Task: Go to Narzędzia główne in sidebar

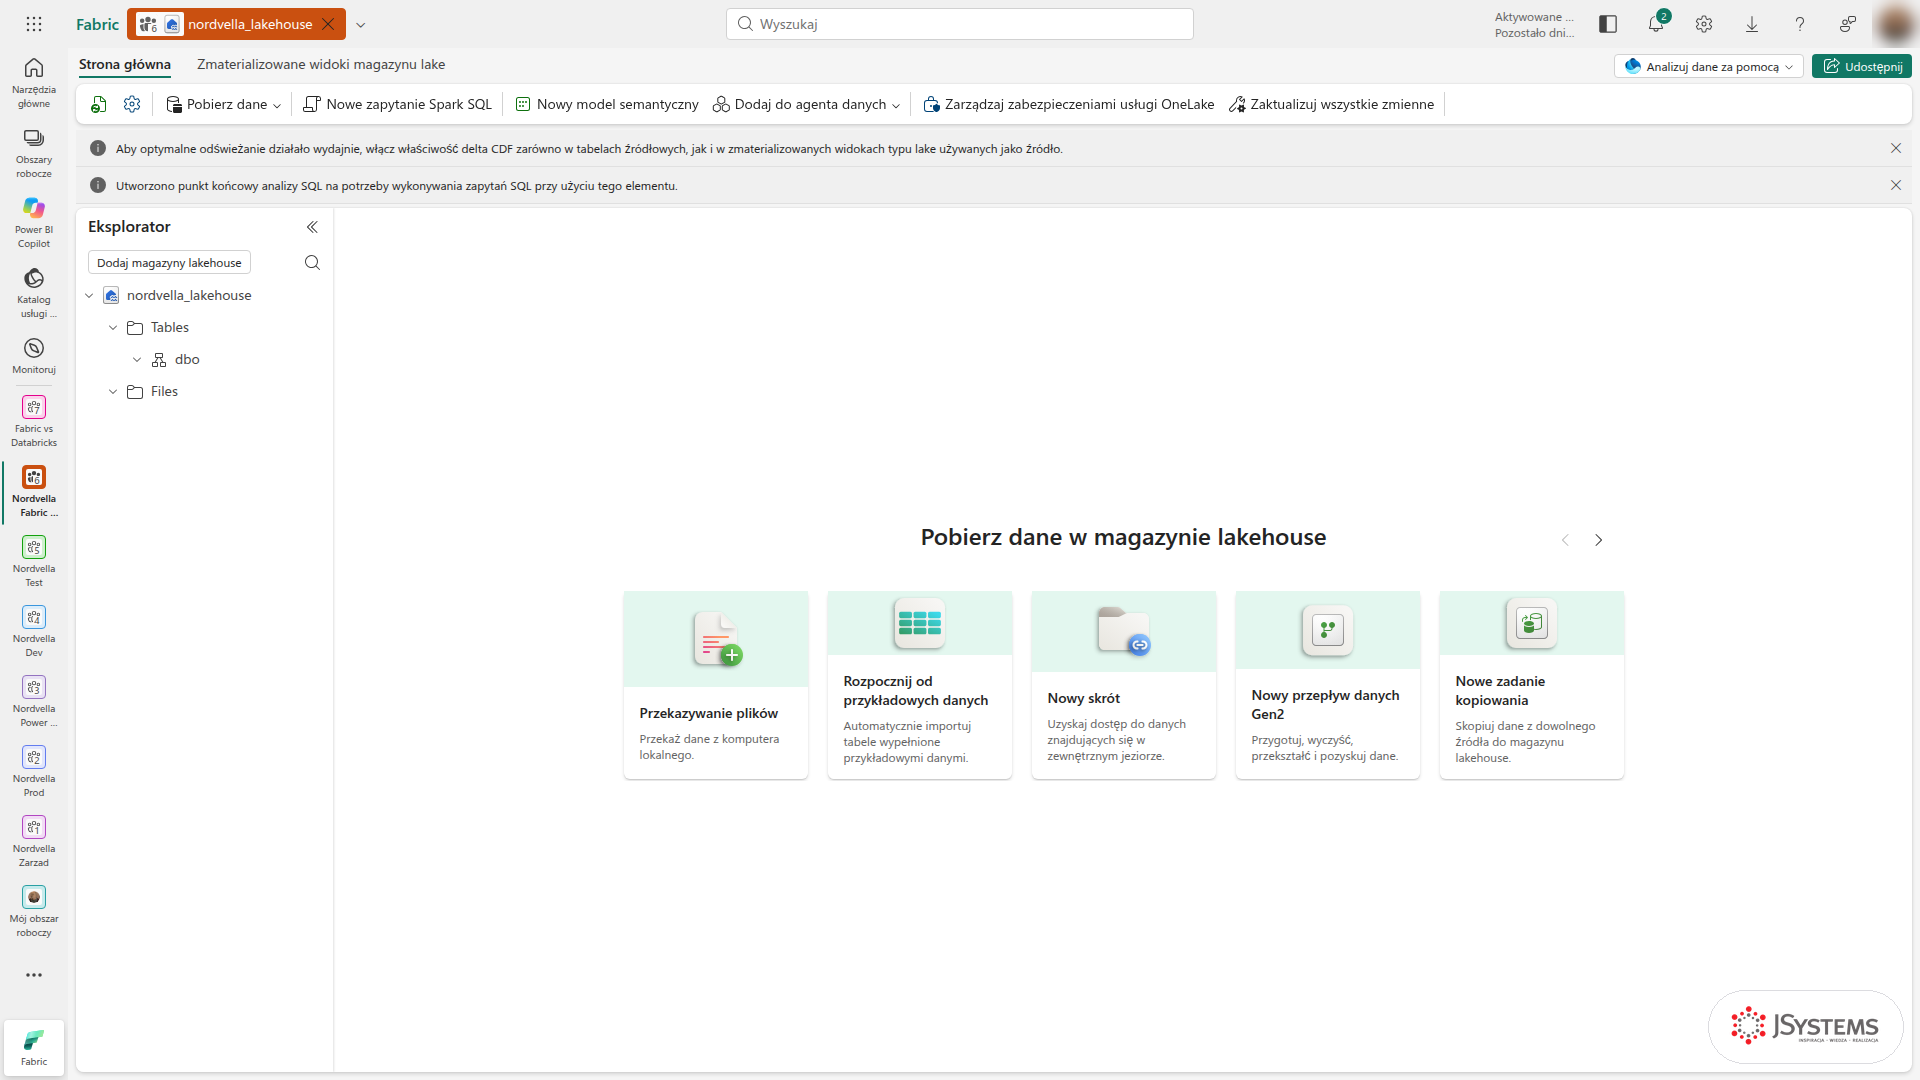Action: click(x=34, y=83)
